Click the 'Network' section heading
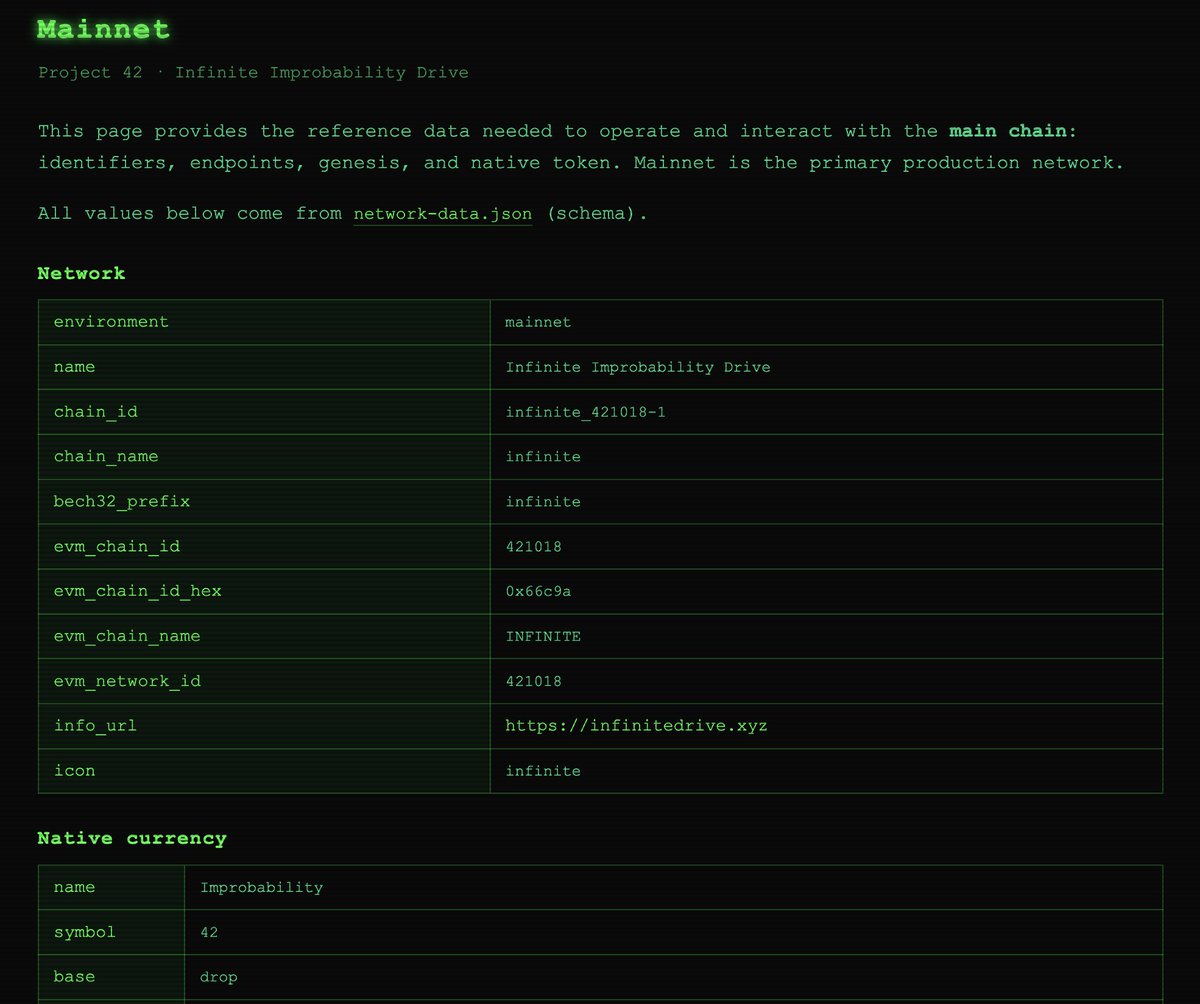 click(82, 273)
